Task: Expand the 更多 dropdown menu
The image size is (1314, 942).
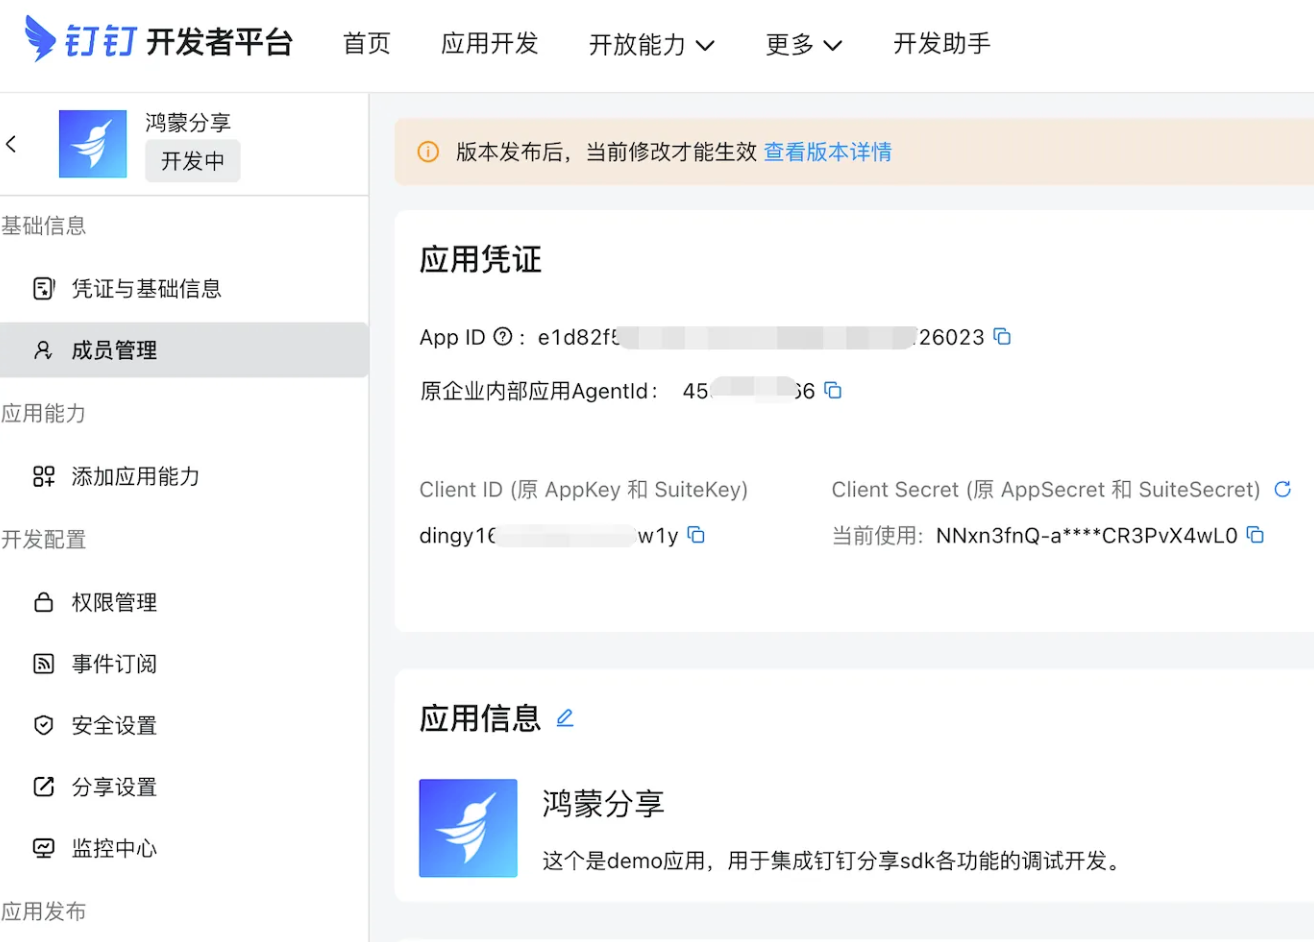Action: pyautogui.click(x=804, y=45)
